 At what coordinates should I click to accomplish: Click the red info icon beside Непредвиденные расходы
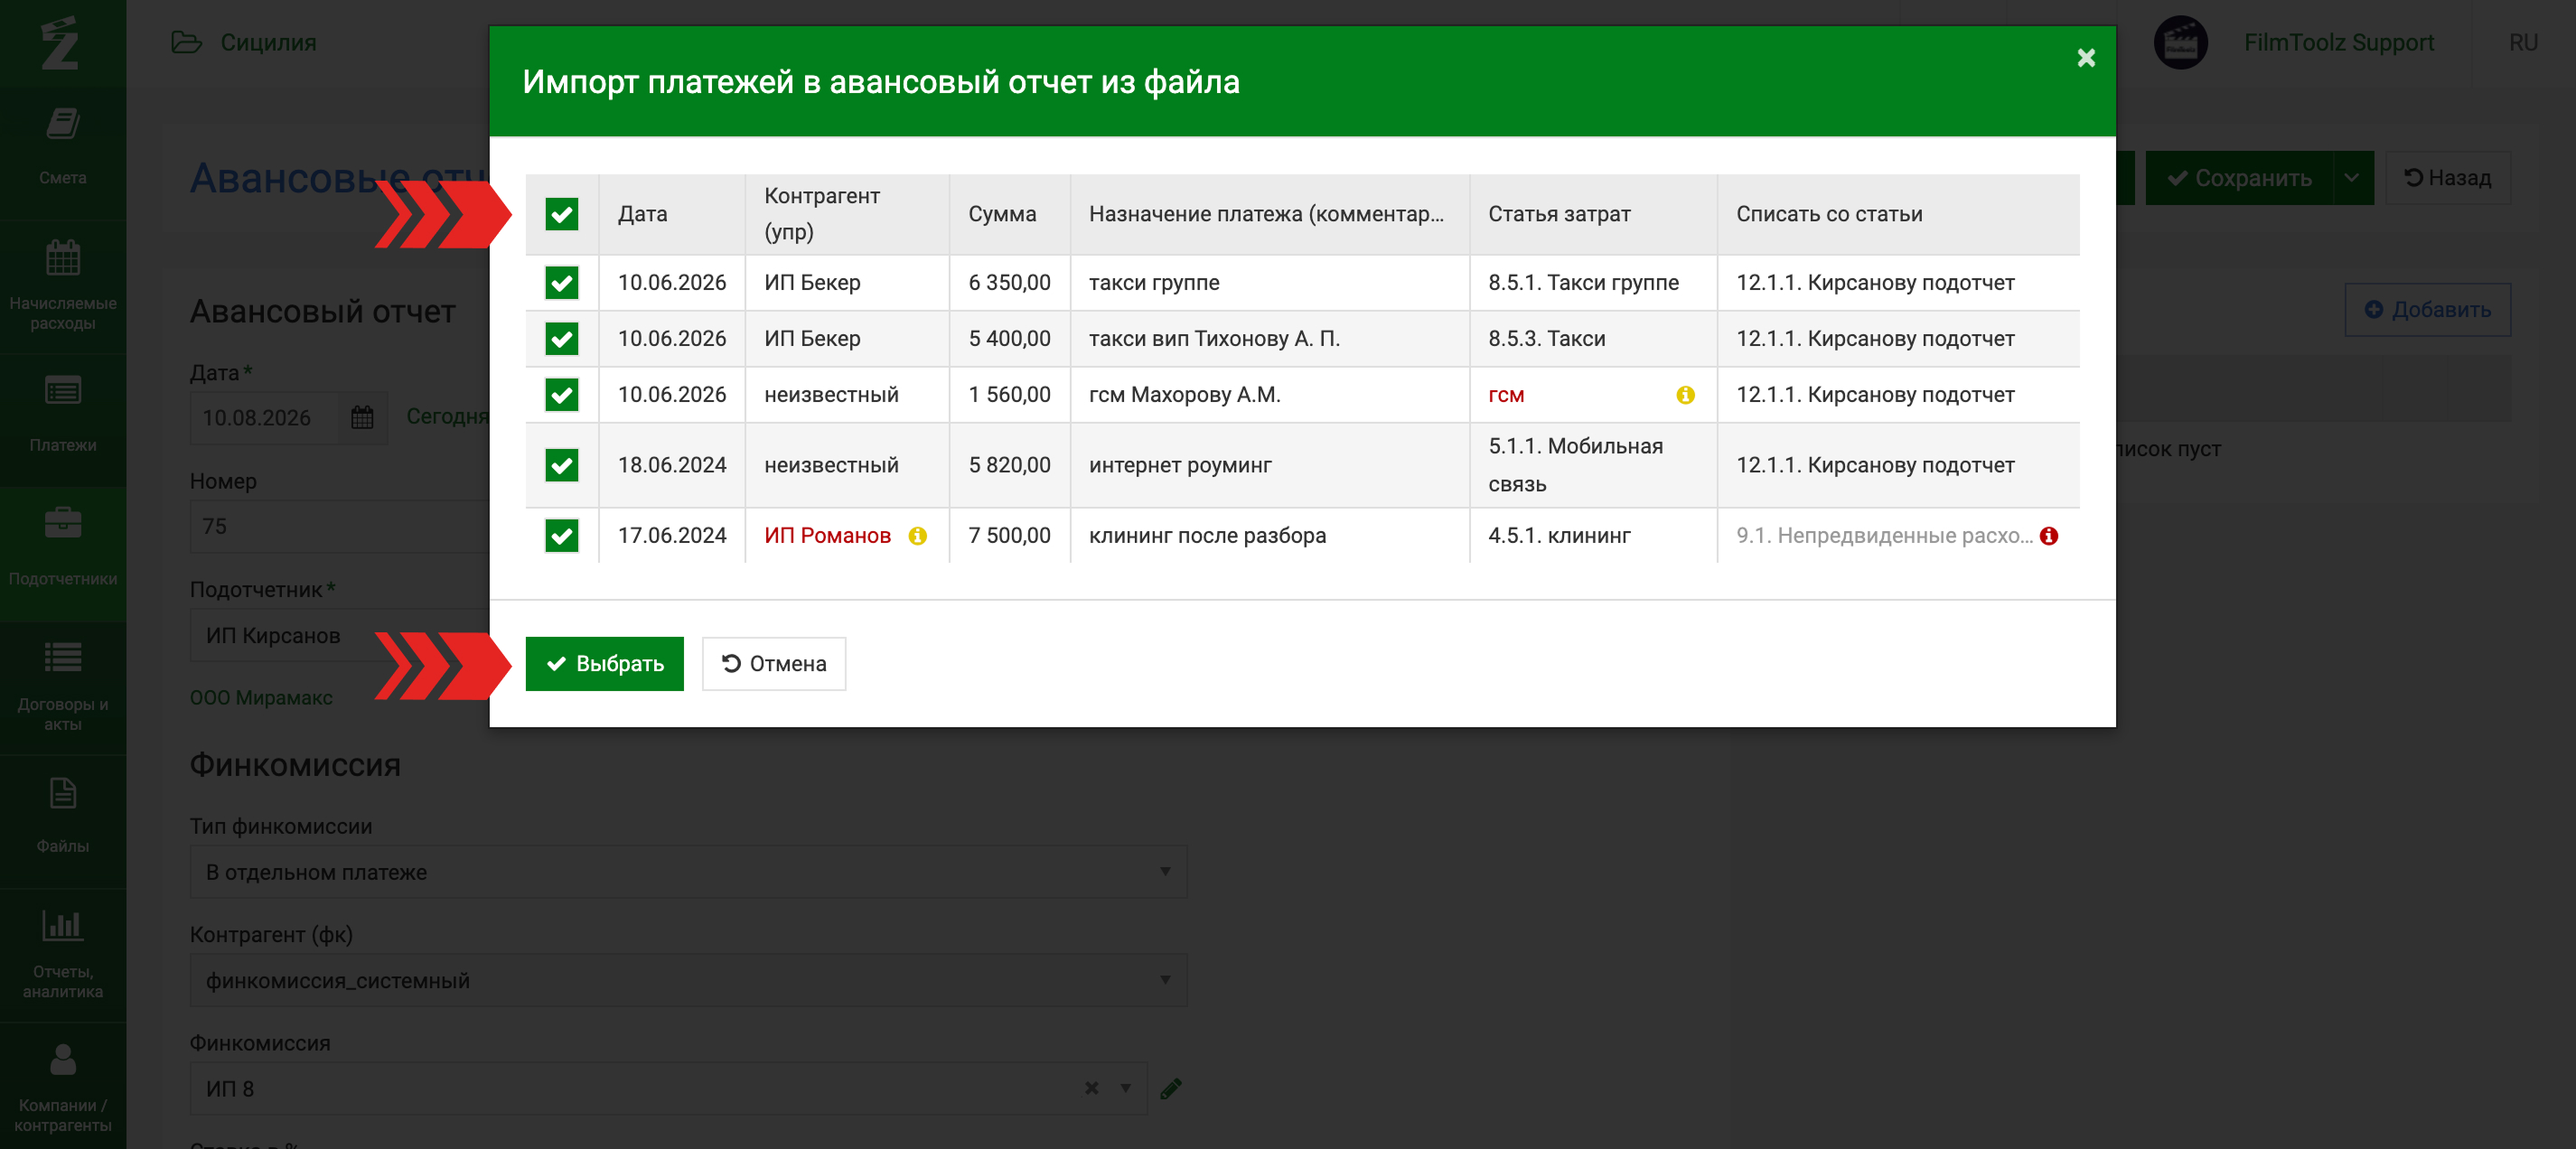point(2049,536)
